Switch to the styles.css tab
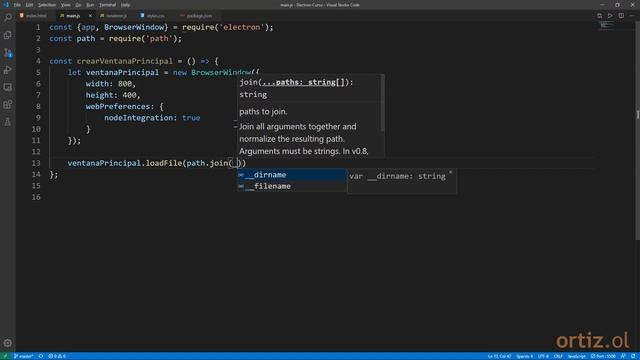Image resolution: width=640 pixels, height=360 pixels. click(x=156, y=16)
